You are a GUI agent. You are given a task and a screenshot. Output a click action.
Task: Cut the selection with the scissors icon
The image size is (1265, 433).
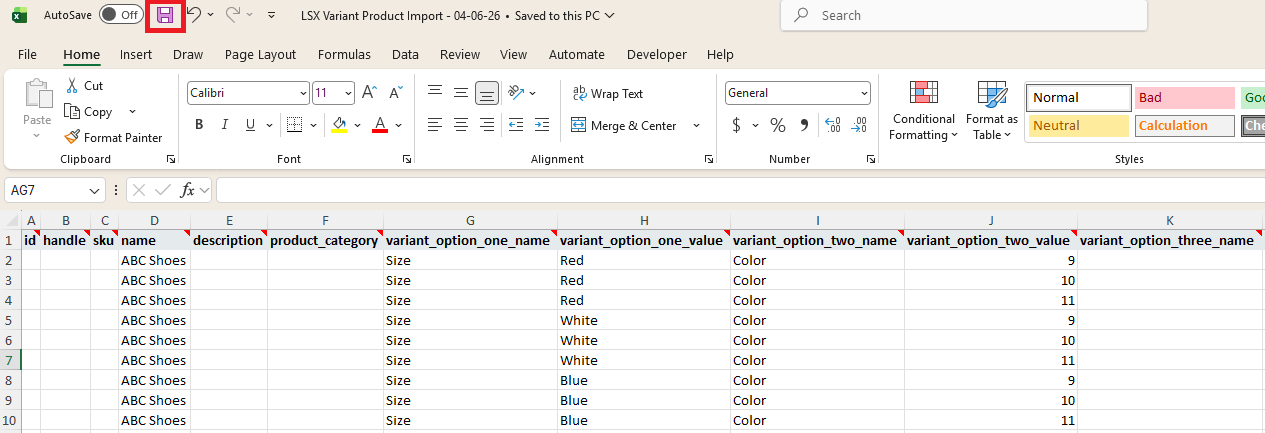pos(73,86)
